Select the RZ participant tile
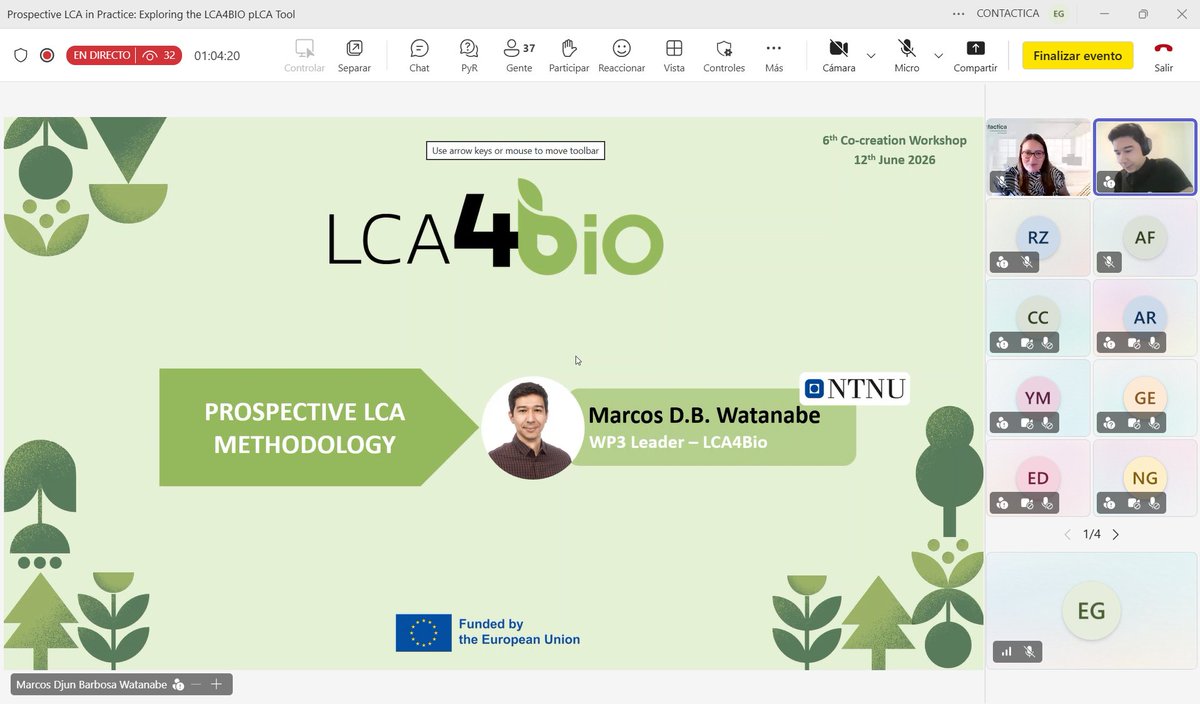This screenshot has height=704, width=1200. pyautogui.click(x=1038, y=237)
